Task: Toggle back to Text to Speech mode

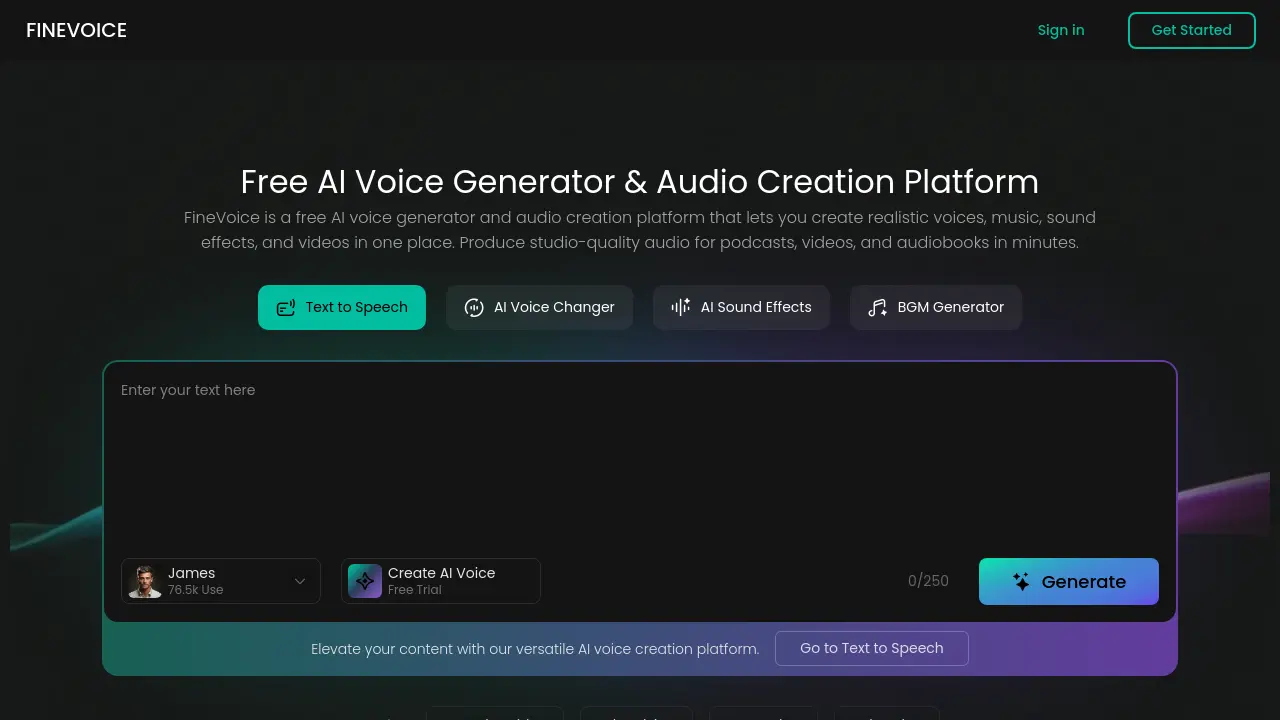Action: 341,307
